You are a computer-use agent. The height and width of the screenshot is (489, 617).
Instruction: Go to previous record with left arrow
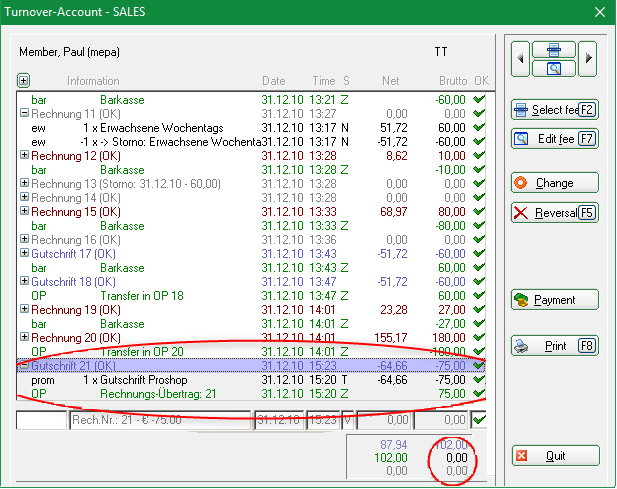coord(520,59)
